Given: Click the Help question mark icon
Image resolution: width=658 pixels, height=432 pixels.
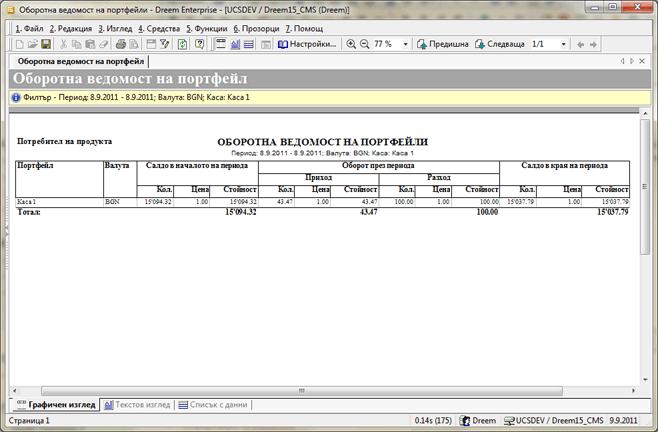Looking at the screenshot, I should [x=200, y=44].
